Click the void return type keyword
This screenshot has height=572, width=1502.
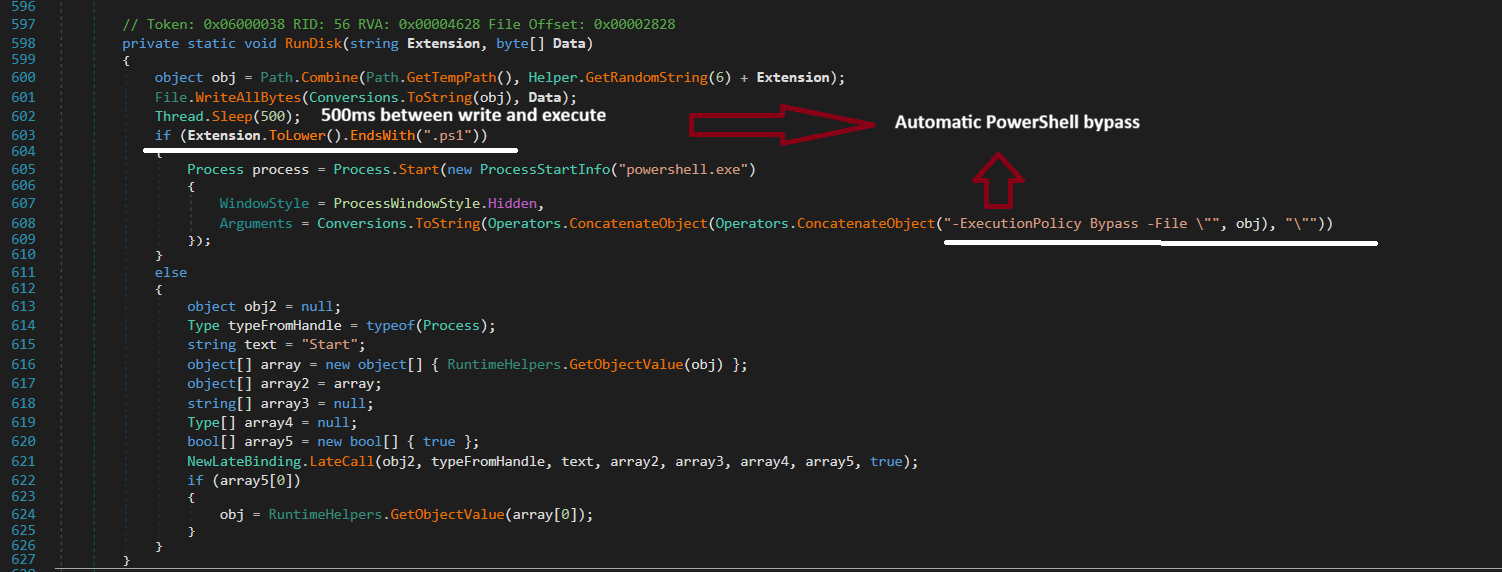[260, 43]
